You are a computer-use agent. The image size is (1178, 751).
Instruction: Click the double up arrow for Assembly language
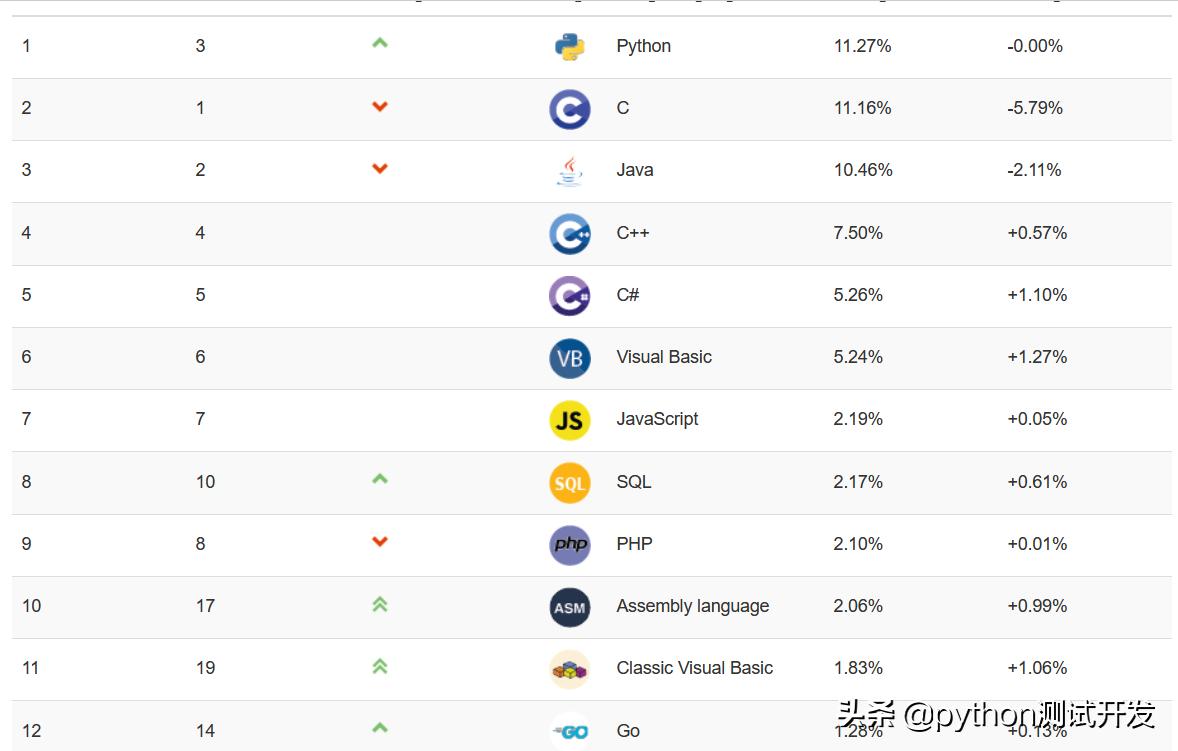pyautogui.click(x=380, y=604)
